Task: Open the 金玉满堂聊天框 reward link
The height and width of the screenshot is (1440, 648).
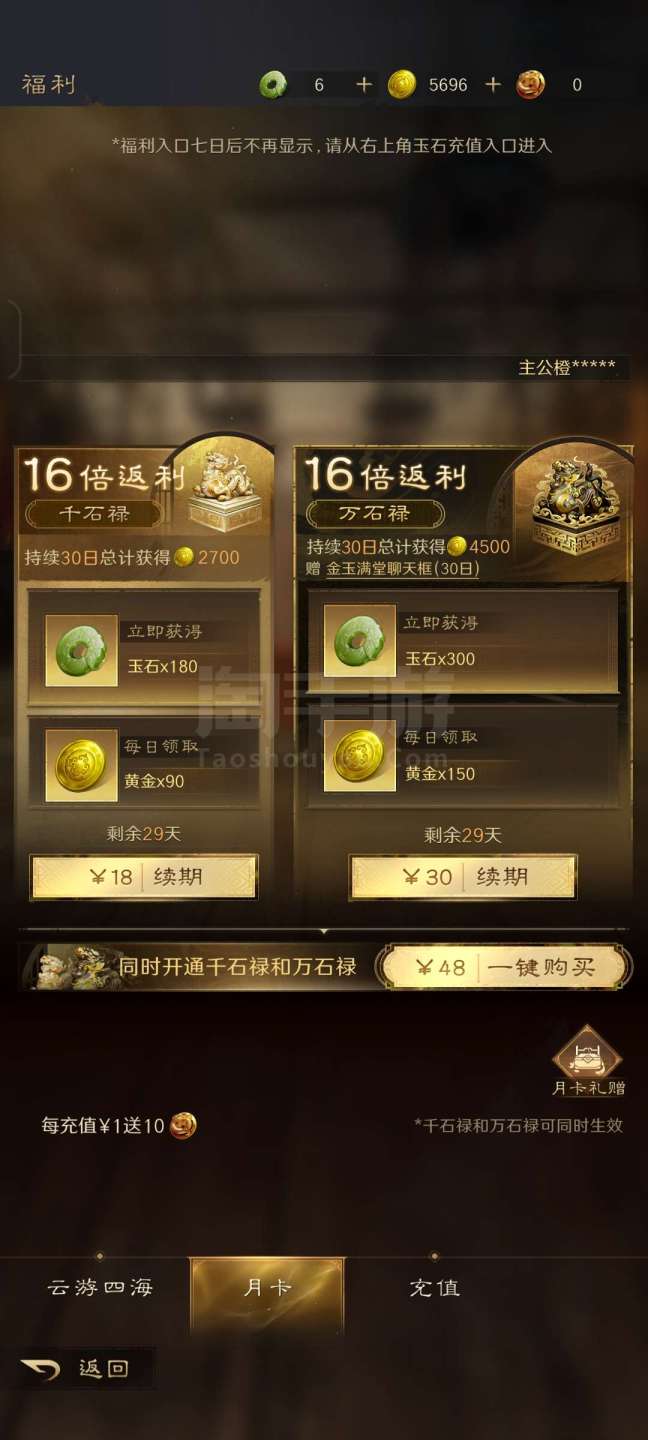Action: pos(402,568)
